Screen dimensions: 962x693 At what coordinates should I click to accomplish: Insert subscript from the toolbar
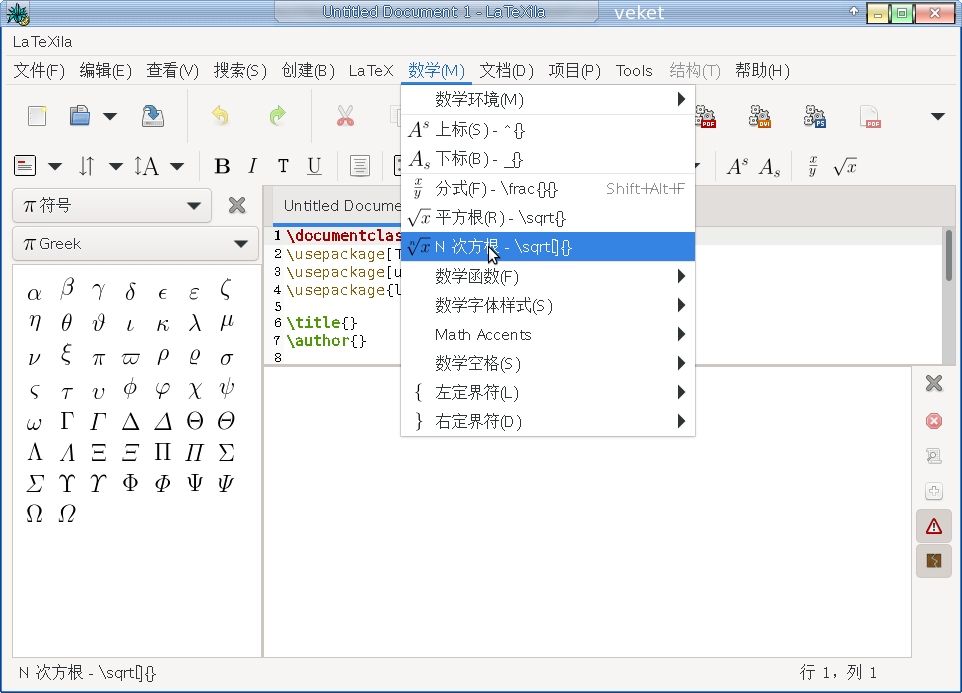click(769, 167)
